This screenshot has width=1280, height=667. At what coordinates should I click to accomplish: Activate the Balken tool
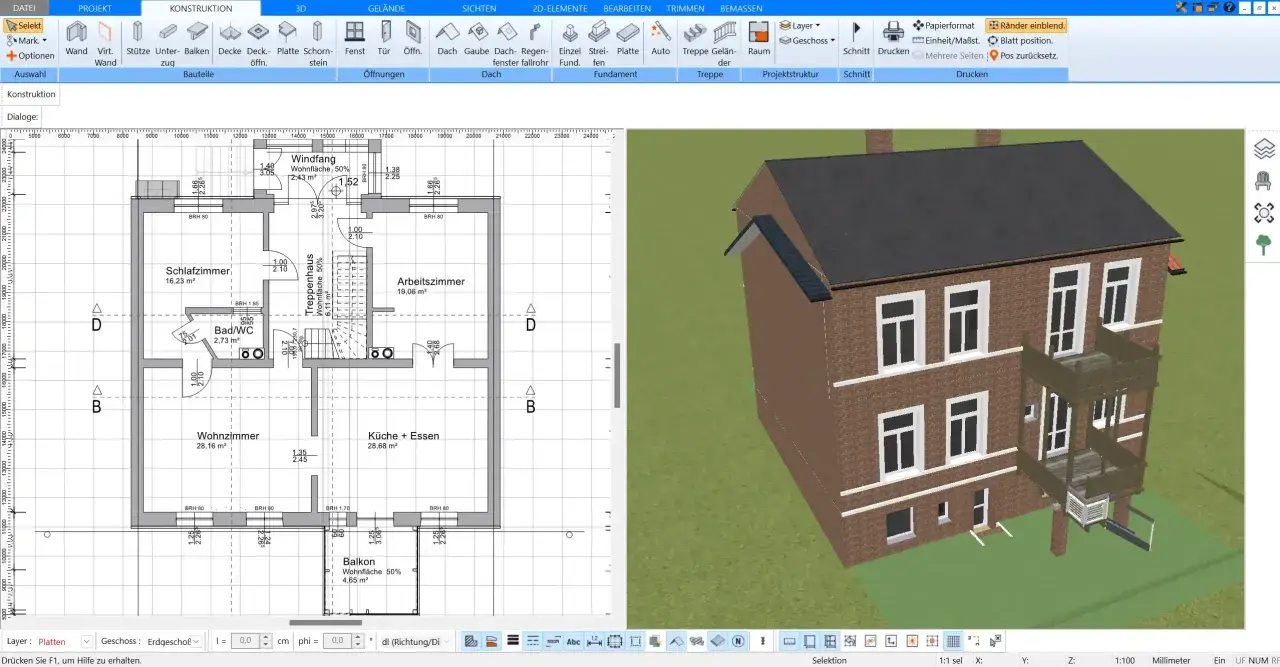pos(197,38)
